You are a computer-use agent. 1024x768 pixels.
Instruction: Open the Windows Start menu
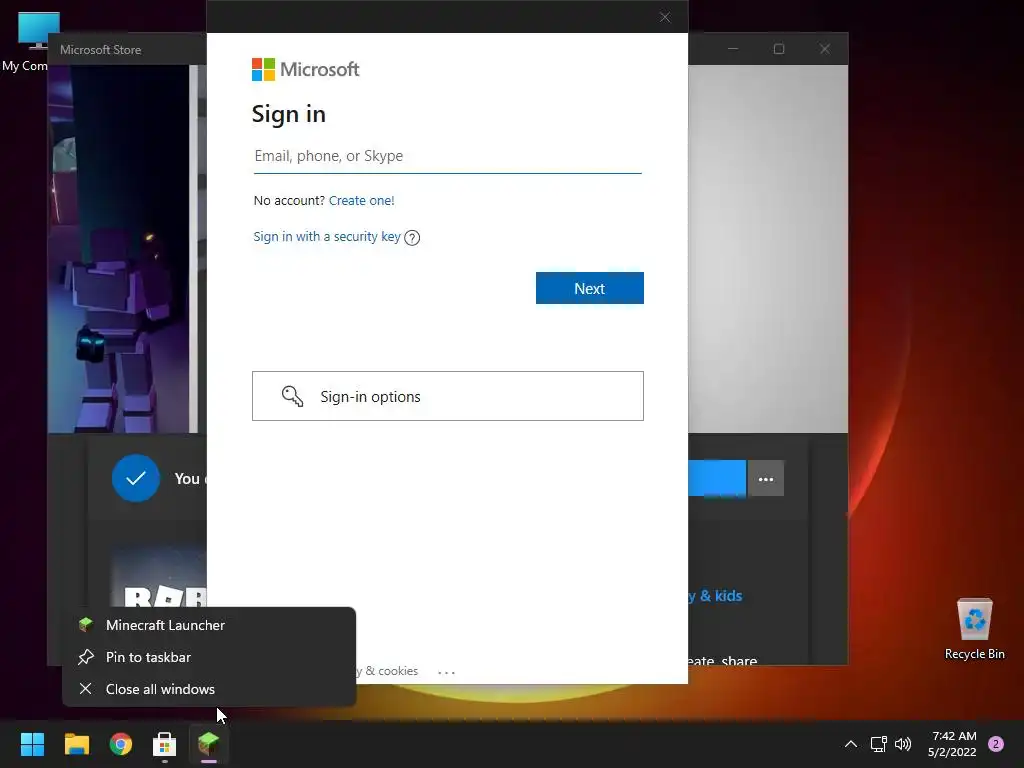click(x=32, y=744)
